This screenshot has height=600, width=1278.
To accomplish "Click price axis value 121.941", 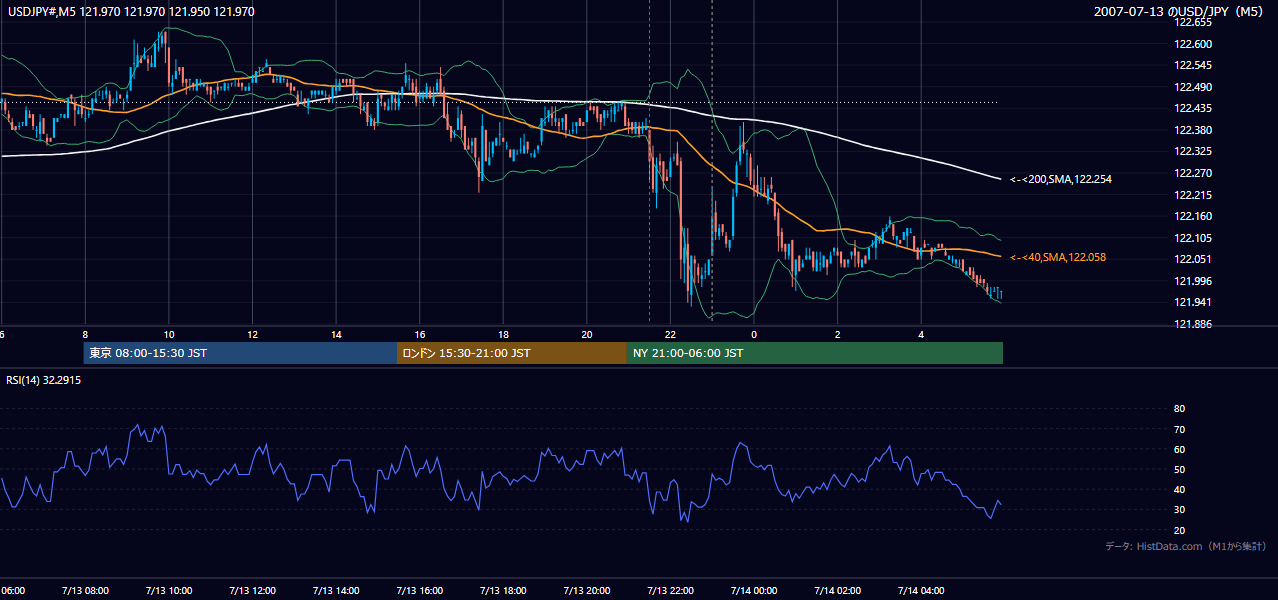I will click(1194, 302).
